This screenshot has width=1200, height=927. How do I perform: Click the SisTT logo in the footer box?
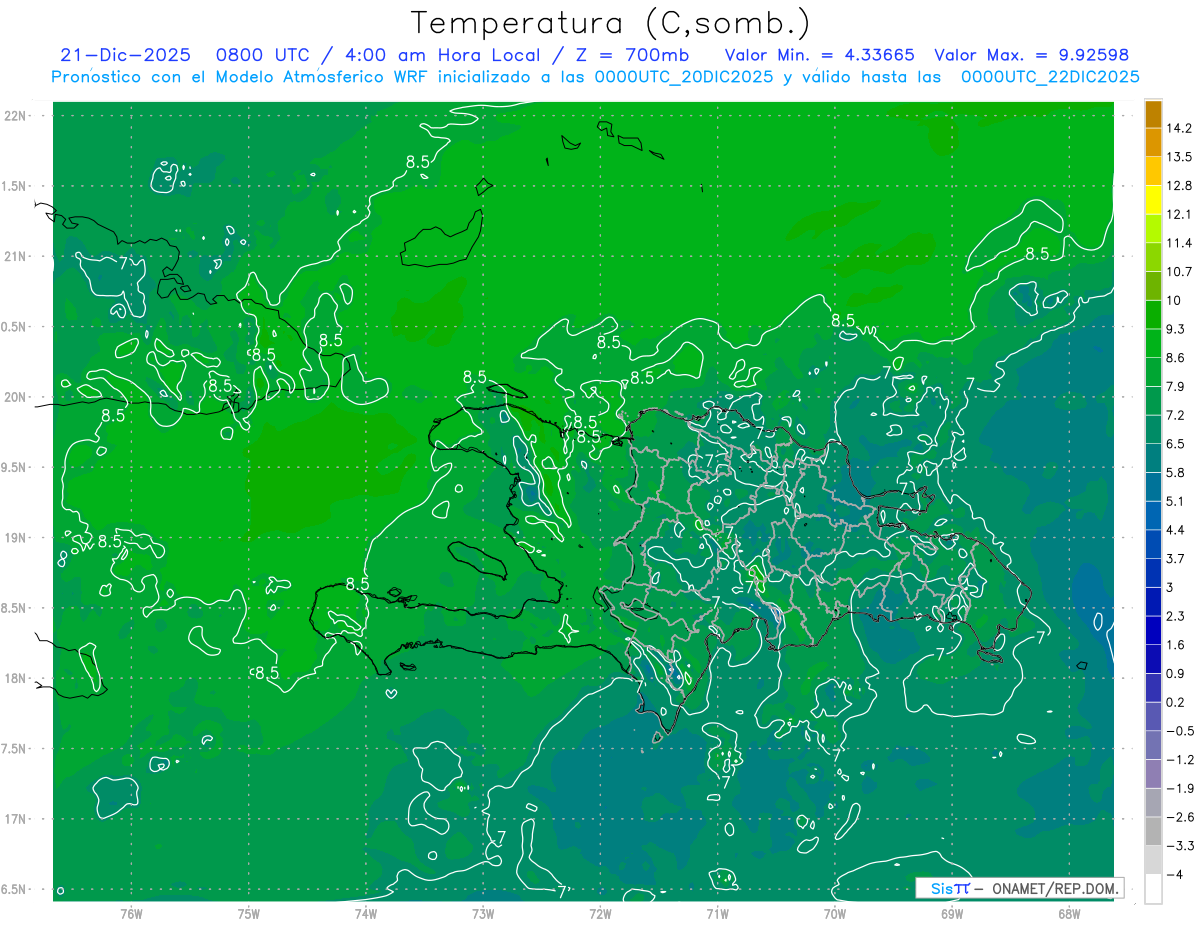pos(949,888)
